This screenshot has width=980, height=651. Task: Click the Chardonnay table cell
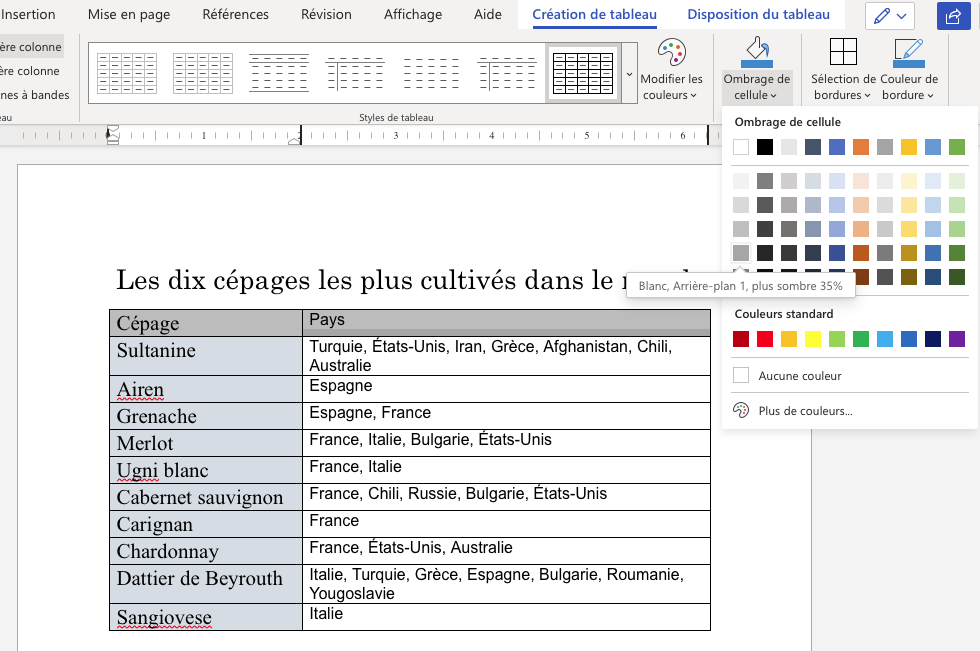(206, 550)
